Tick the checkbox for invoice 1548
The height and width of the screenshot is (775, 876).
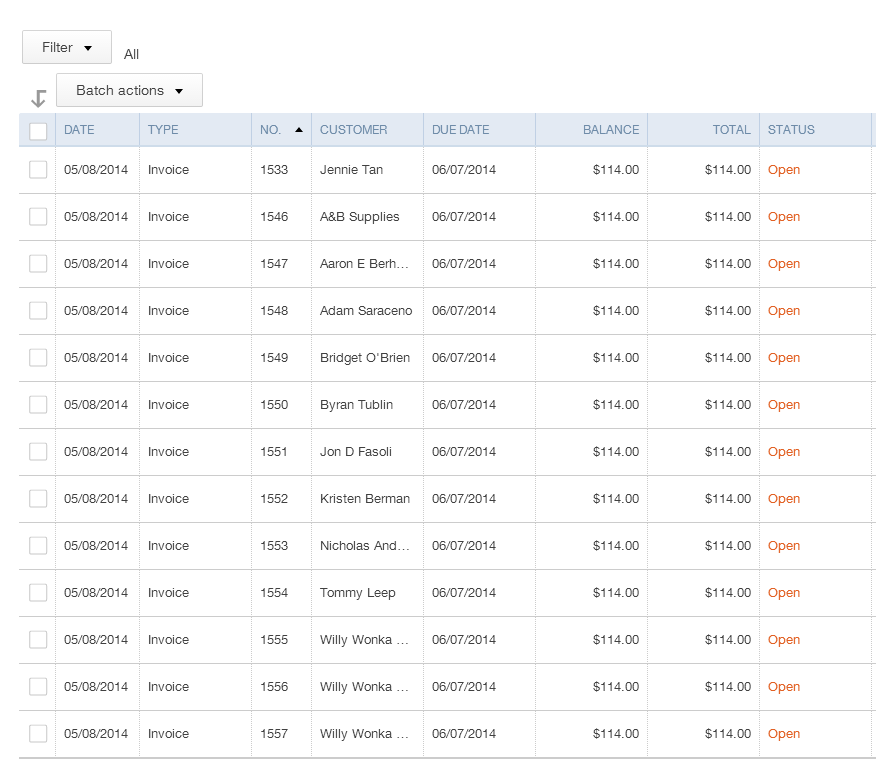[38, 311]
